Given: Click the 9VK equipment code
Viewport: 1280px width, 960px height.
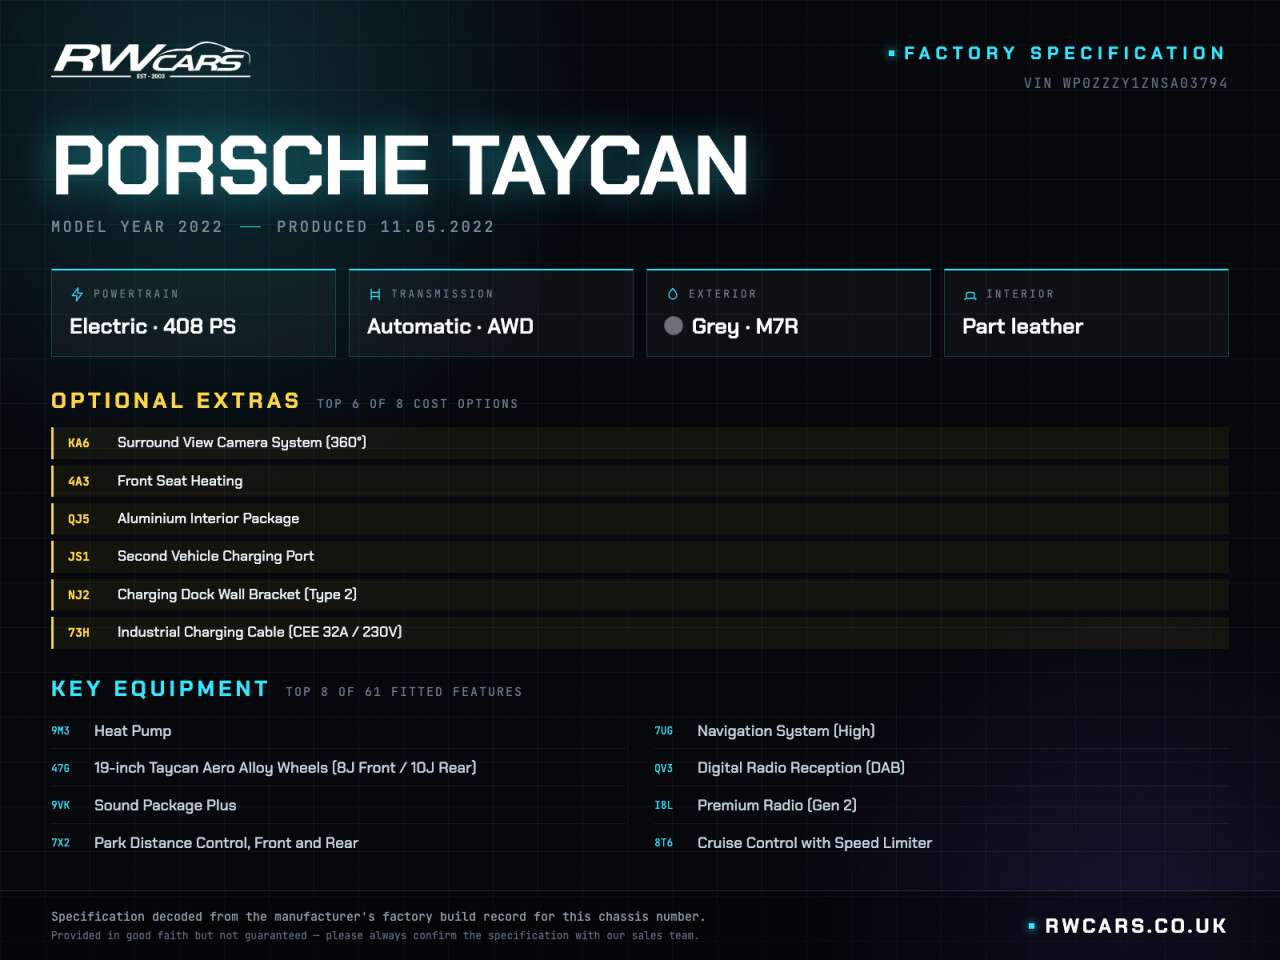Looking at the screenshot, I should 61,806.
